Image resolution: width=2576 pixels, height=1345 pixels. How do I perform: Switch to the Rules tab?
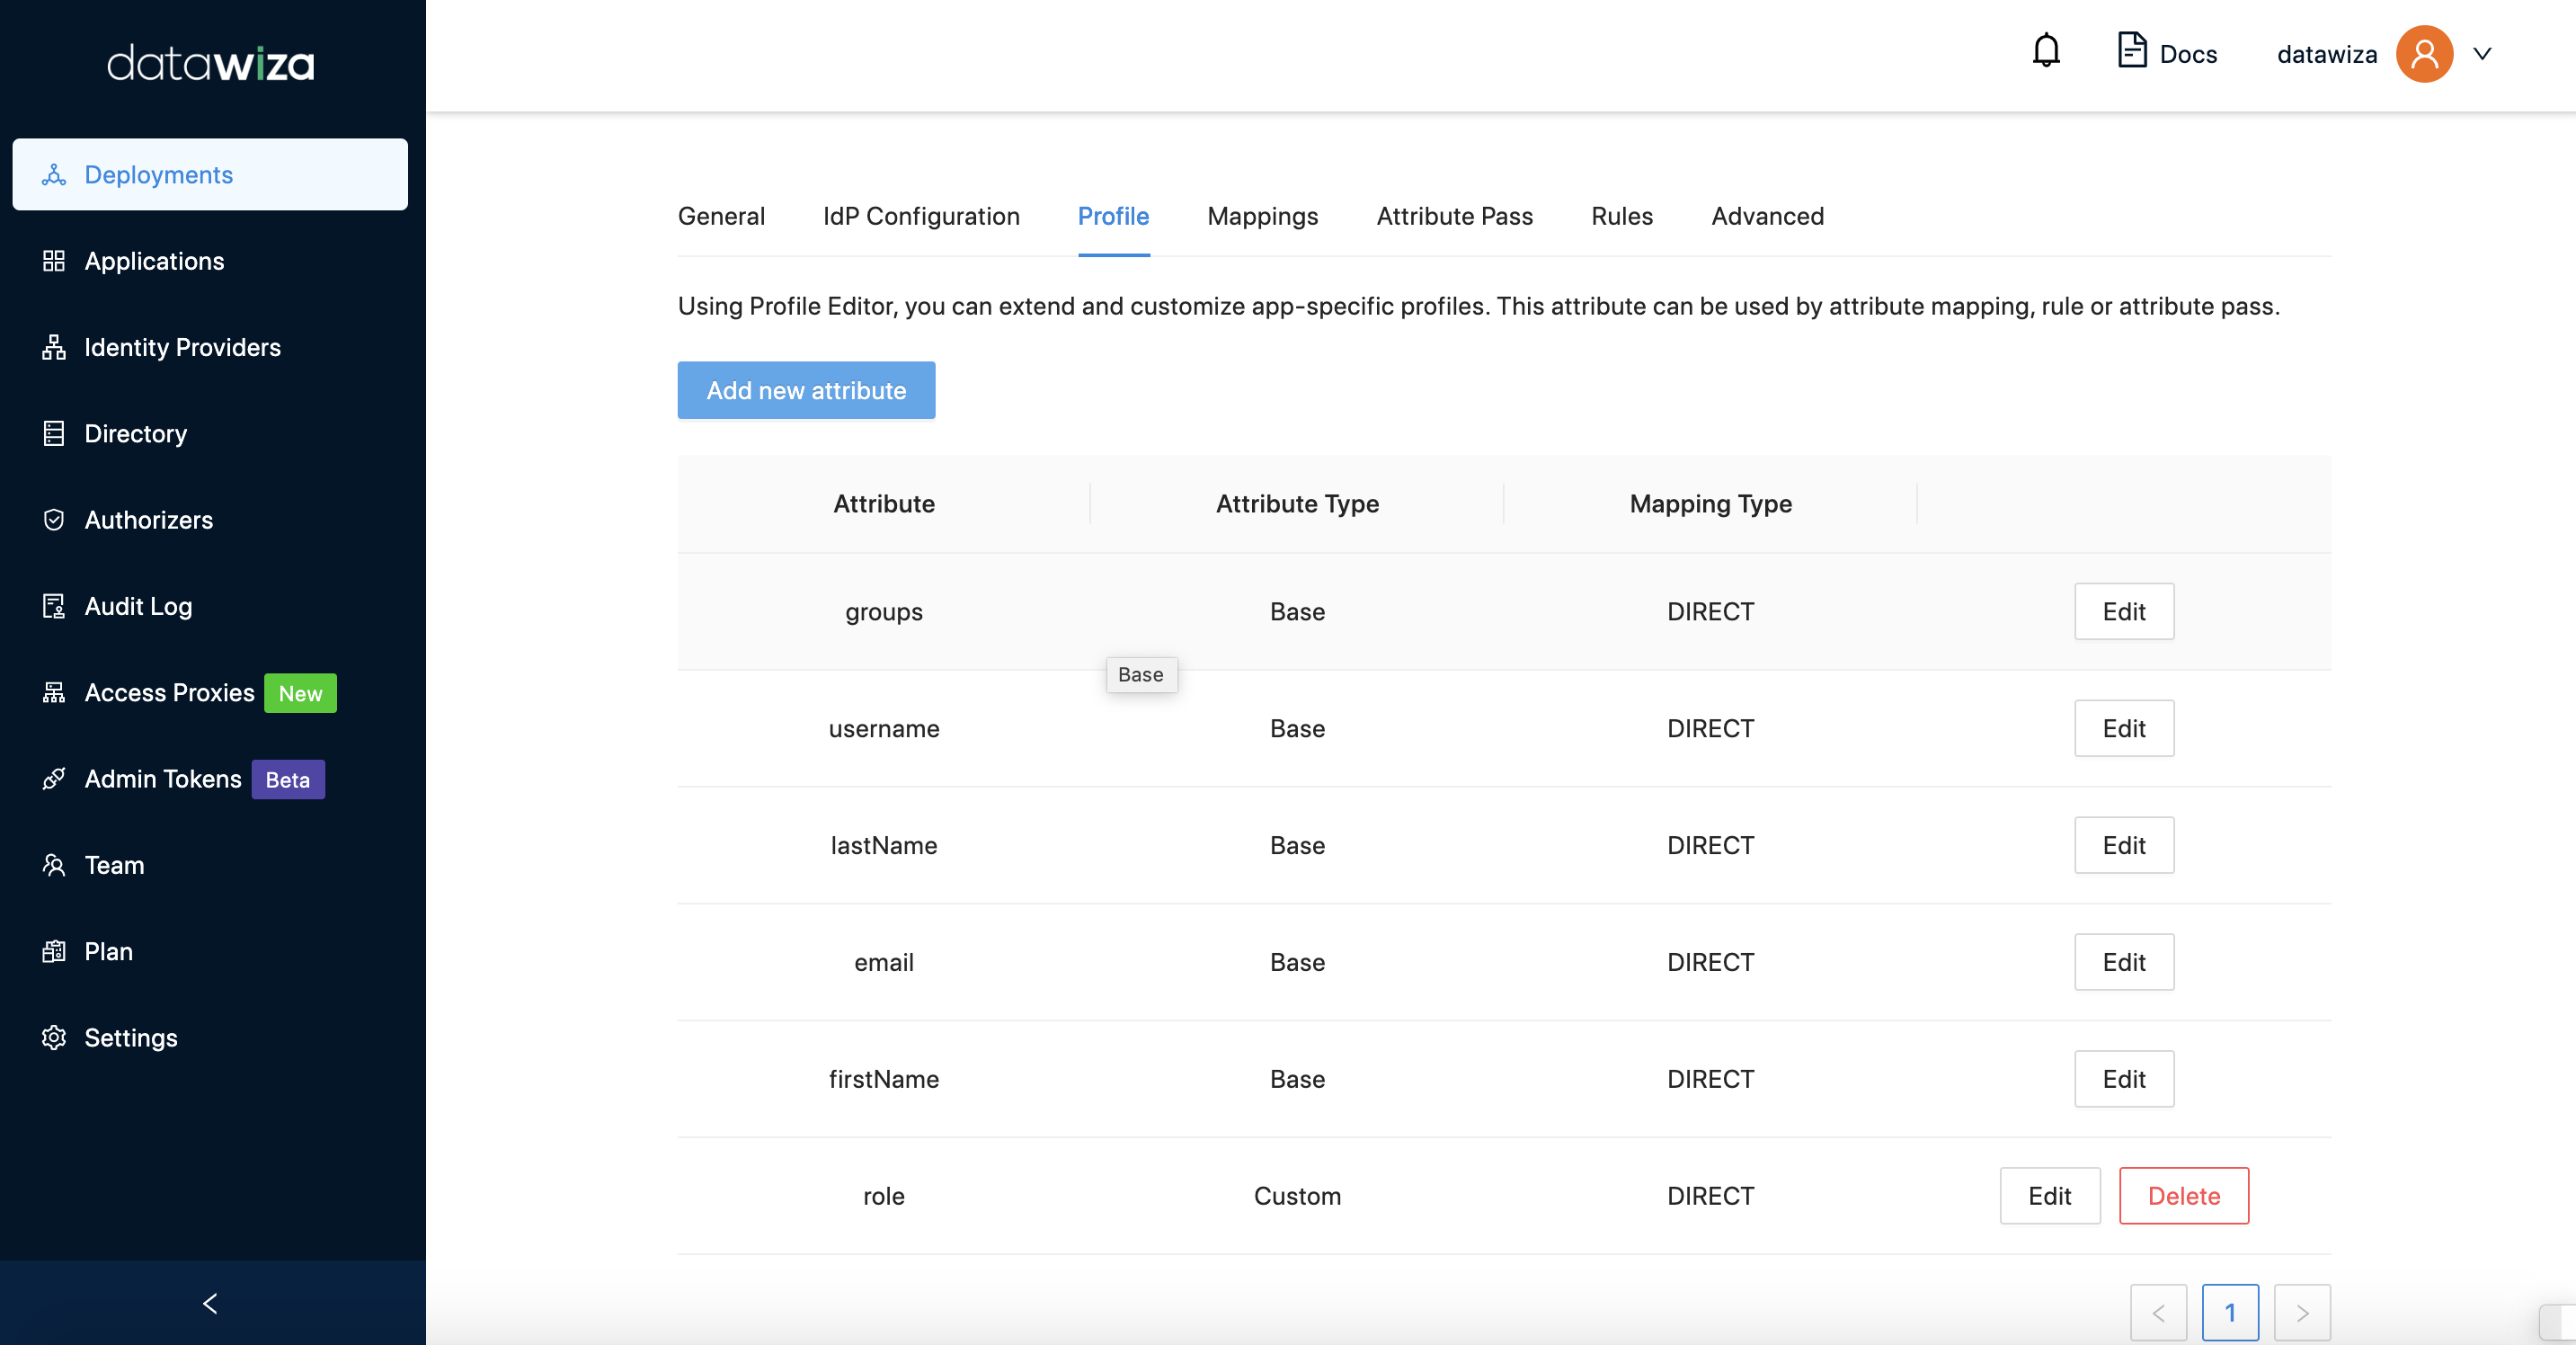(x=1622, y=215)
